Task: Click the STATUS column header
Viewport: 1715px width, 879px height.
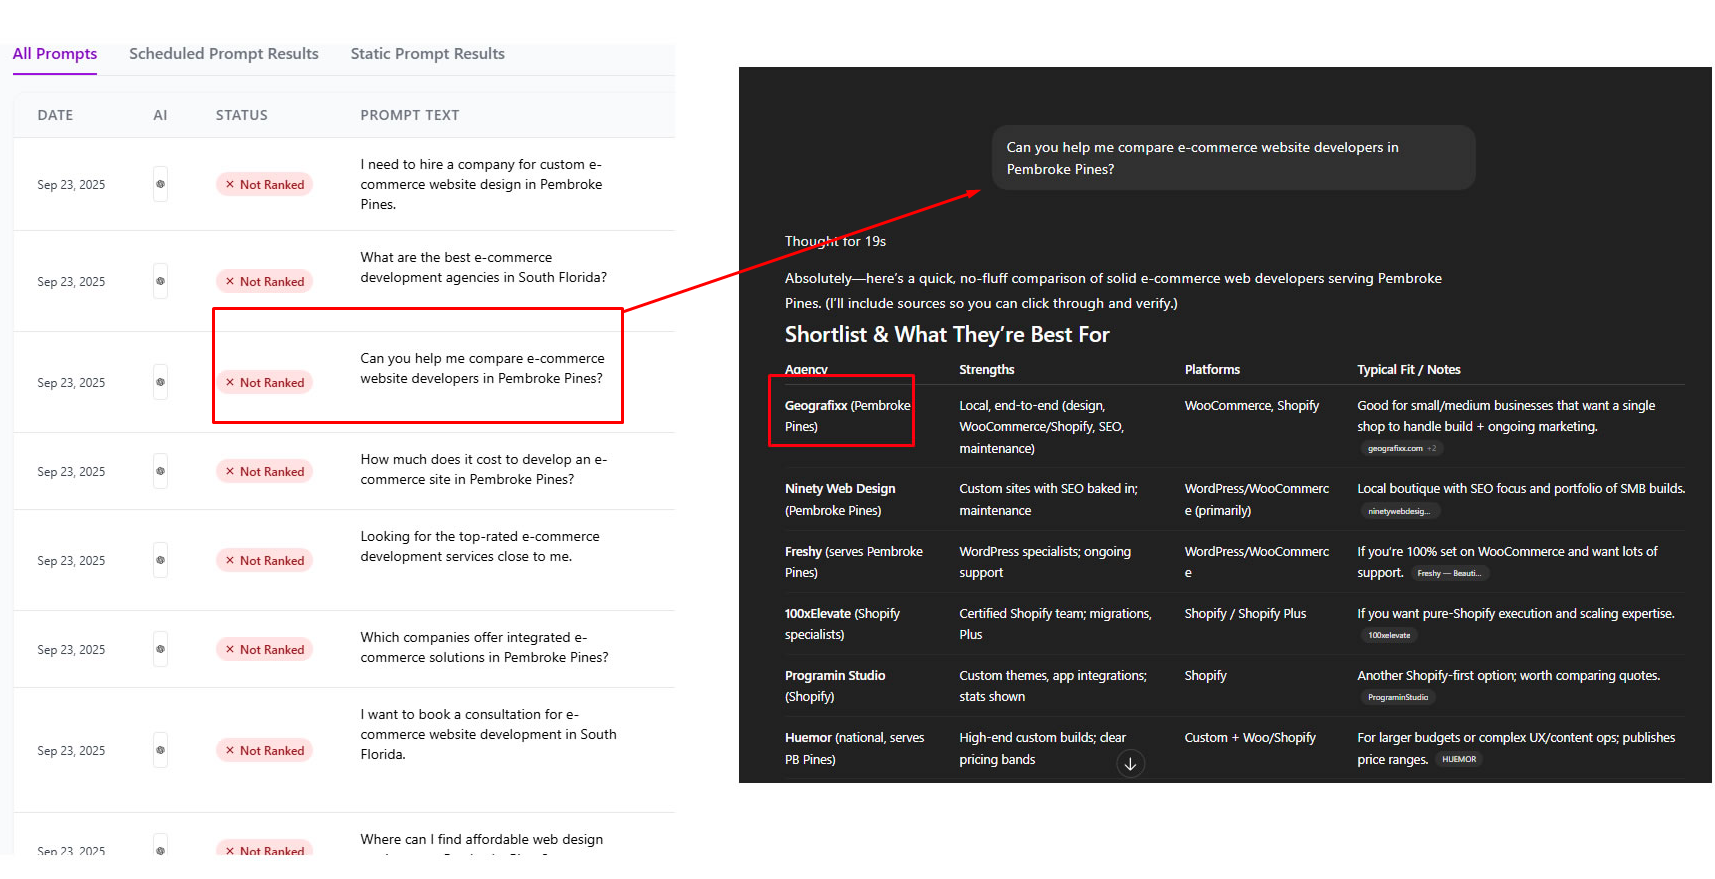Action: coord(242,115)
